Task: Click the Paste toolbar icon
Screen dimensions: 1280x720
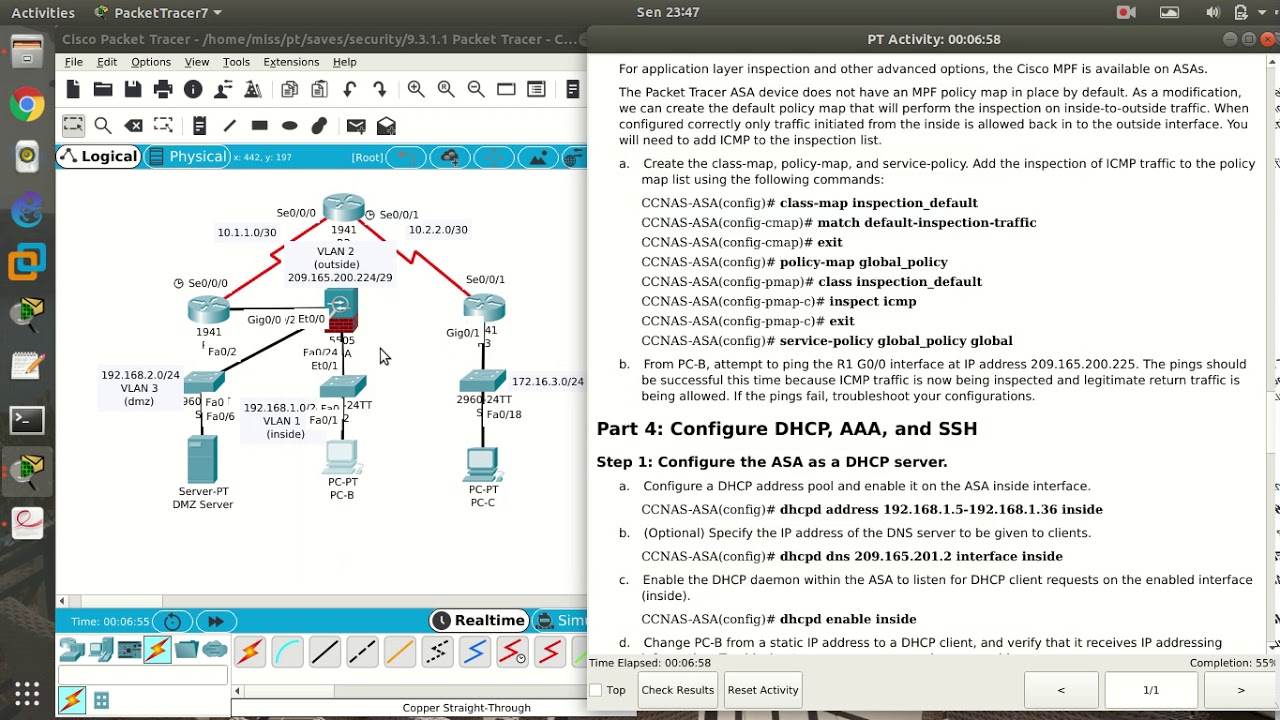Action: (x=319, y=90)
